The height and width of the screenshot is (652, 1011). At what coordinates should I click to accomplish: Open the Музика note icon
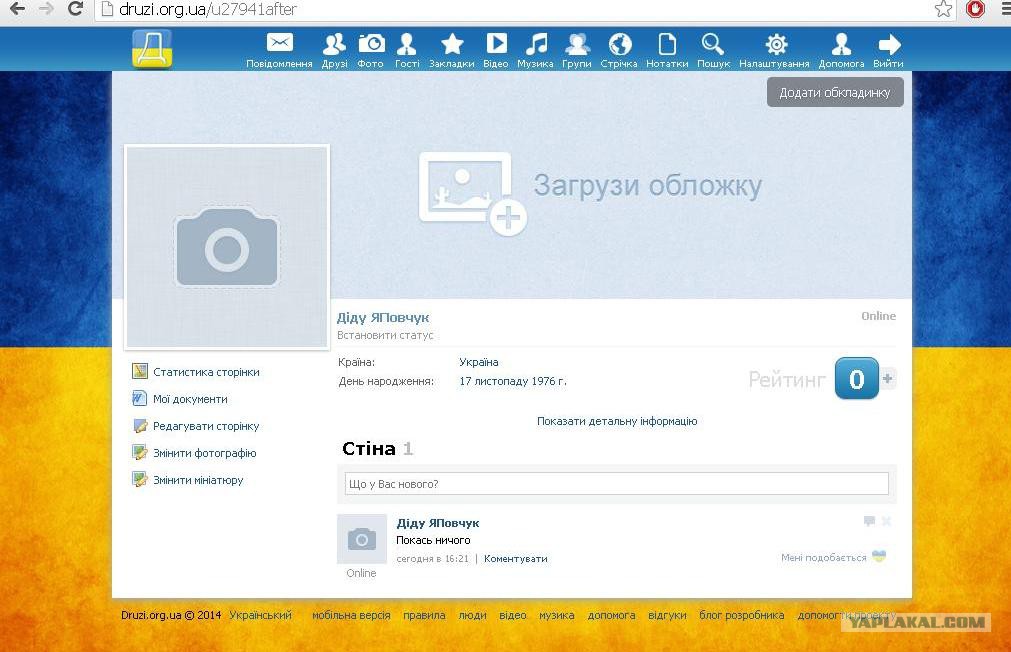536,44
